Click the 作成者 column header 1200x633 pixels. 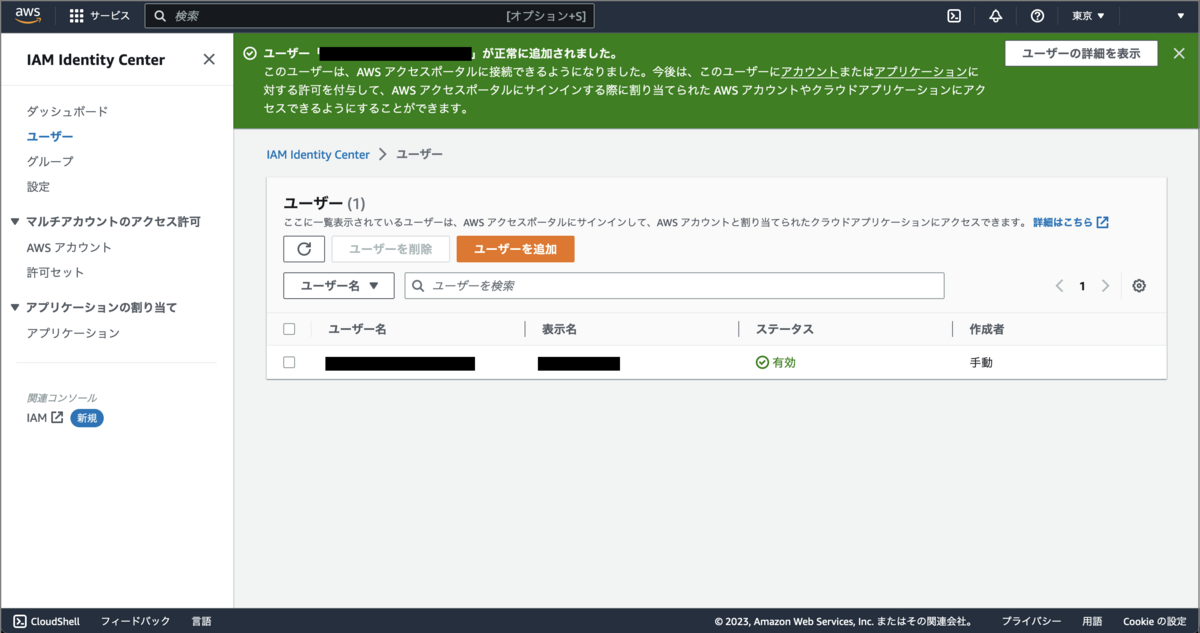(x=987, y=328)
